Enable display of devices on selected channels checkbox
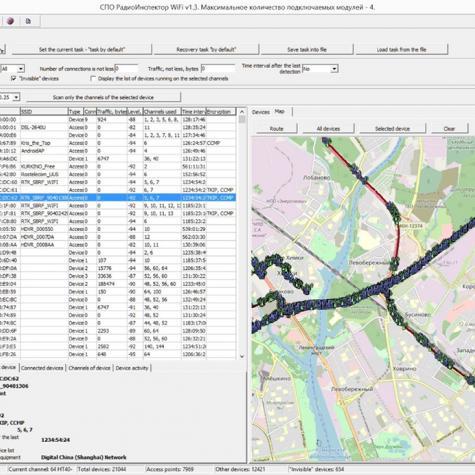This screenshot has width=475, height=475. (93, 78)
